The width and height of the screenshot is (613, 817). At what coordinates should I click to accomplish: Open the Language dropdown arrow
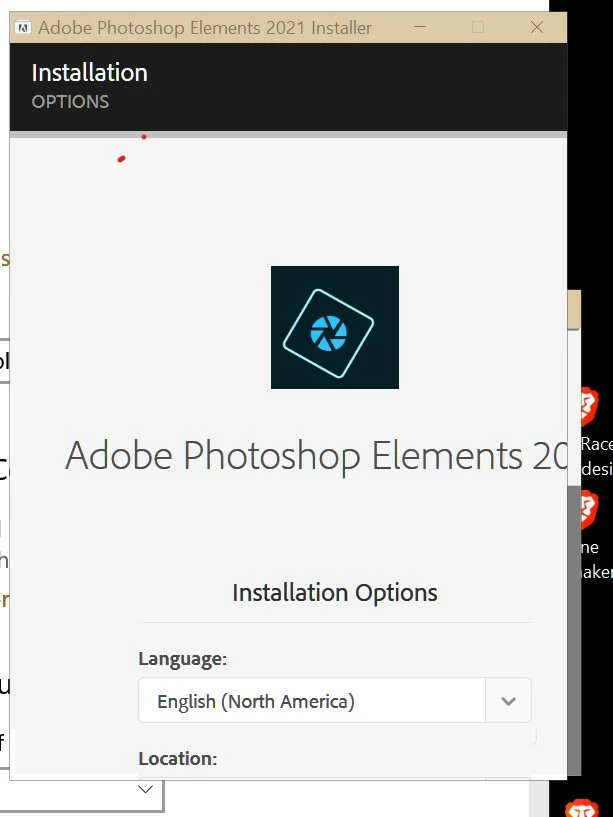click(508, 701)
